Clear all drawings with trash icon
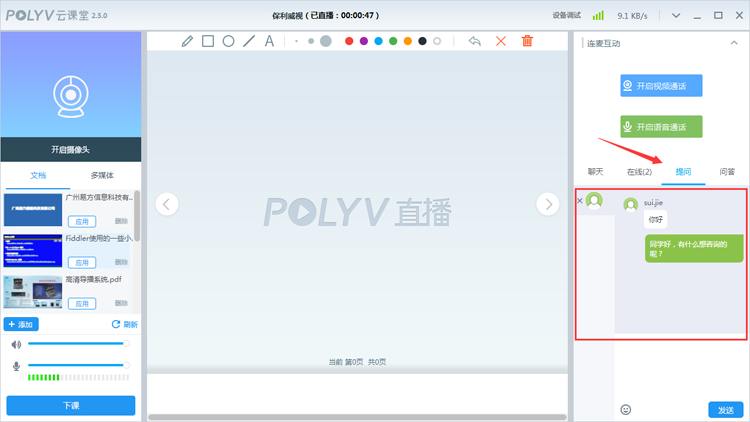750x422 pixels. (x=527, y=41)
